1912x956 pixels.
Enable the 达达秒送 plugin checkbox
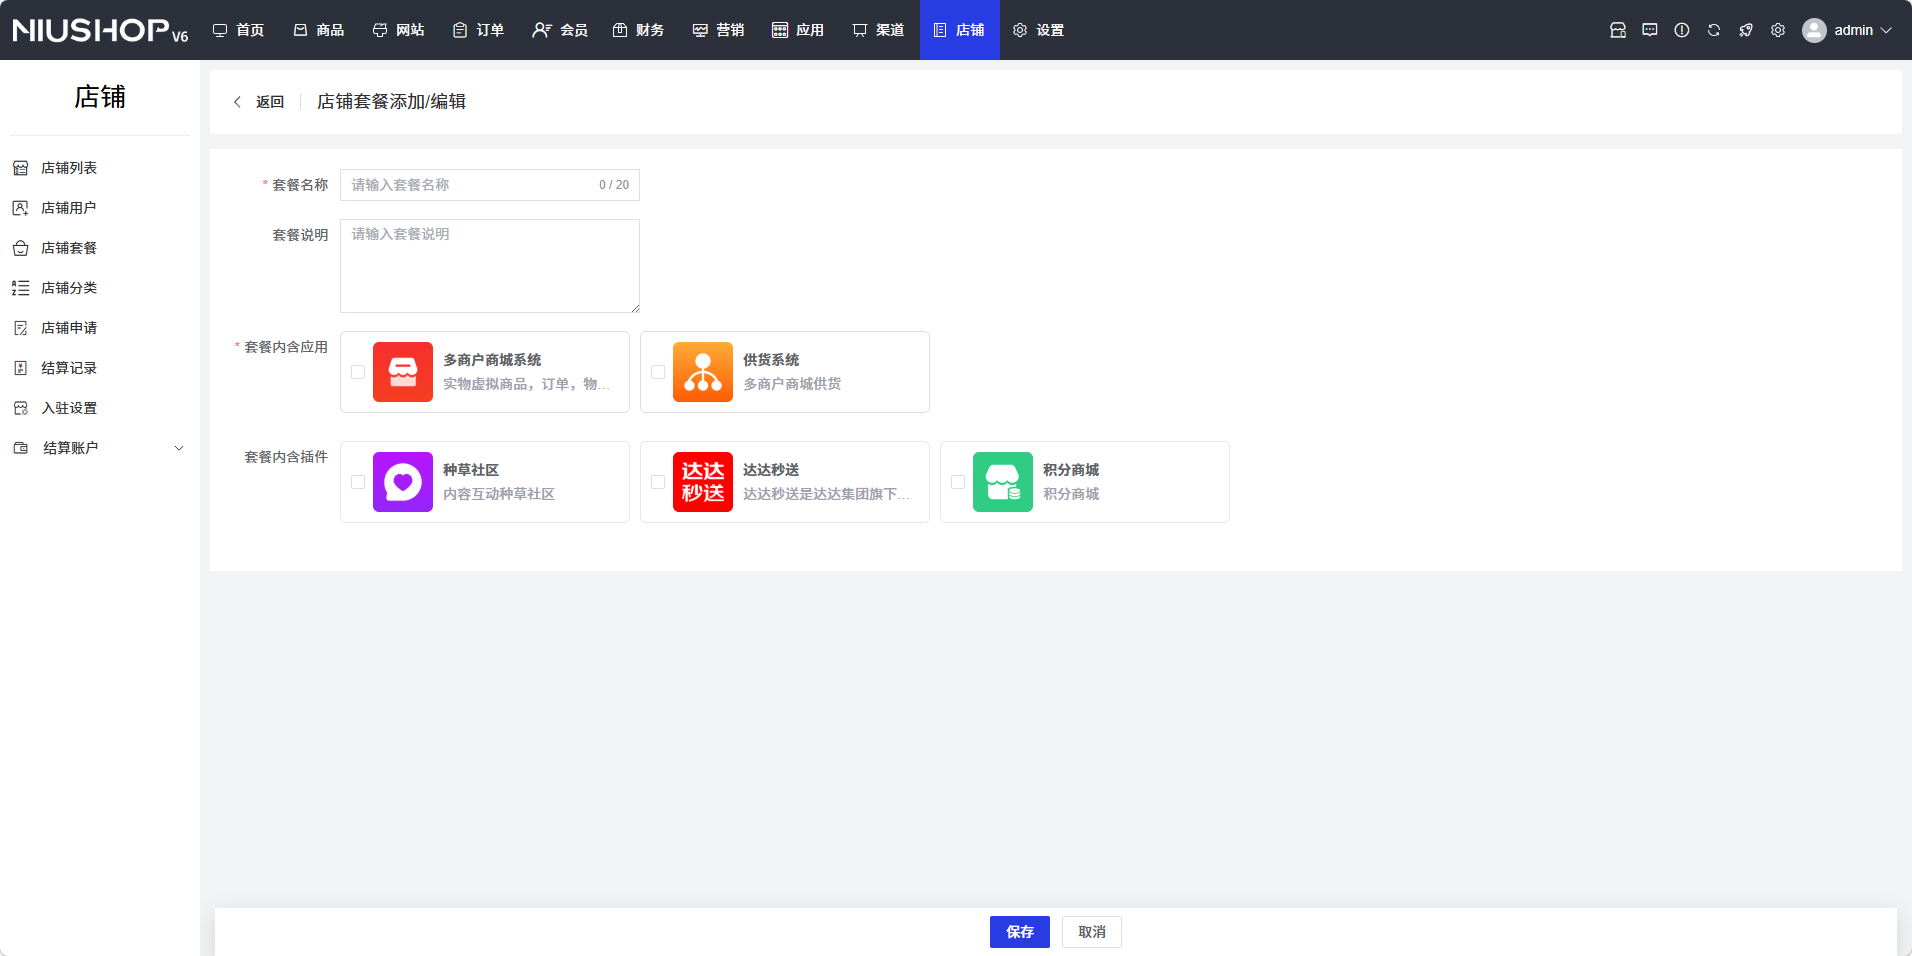[658, 482]
